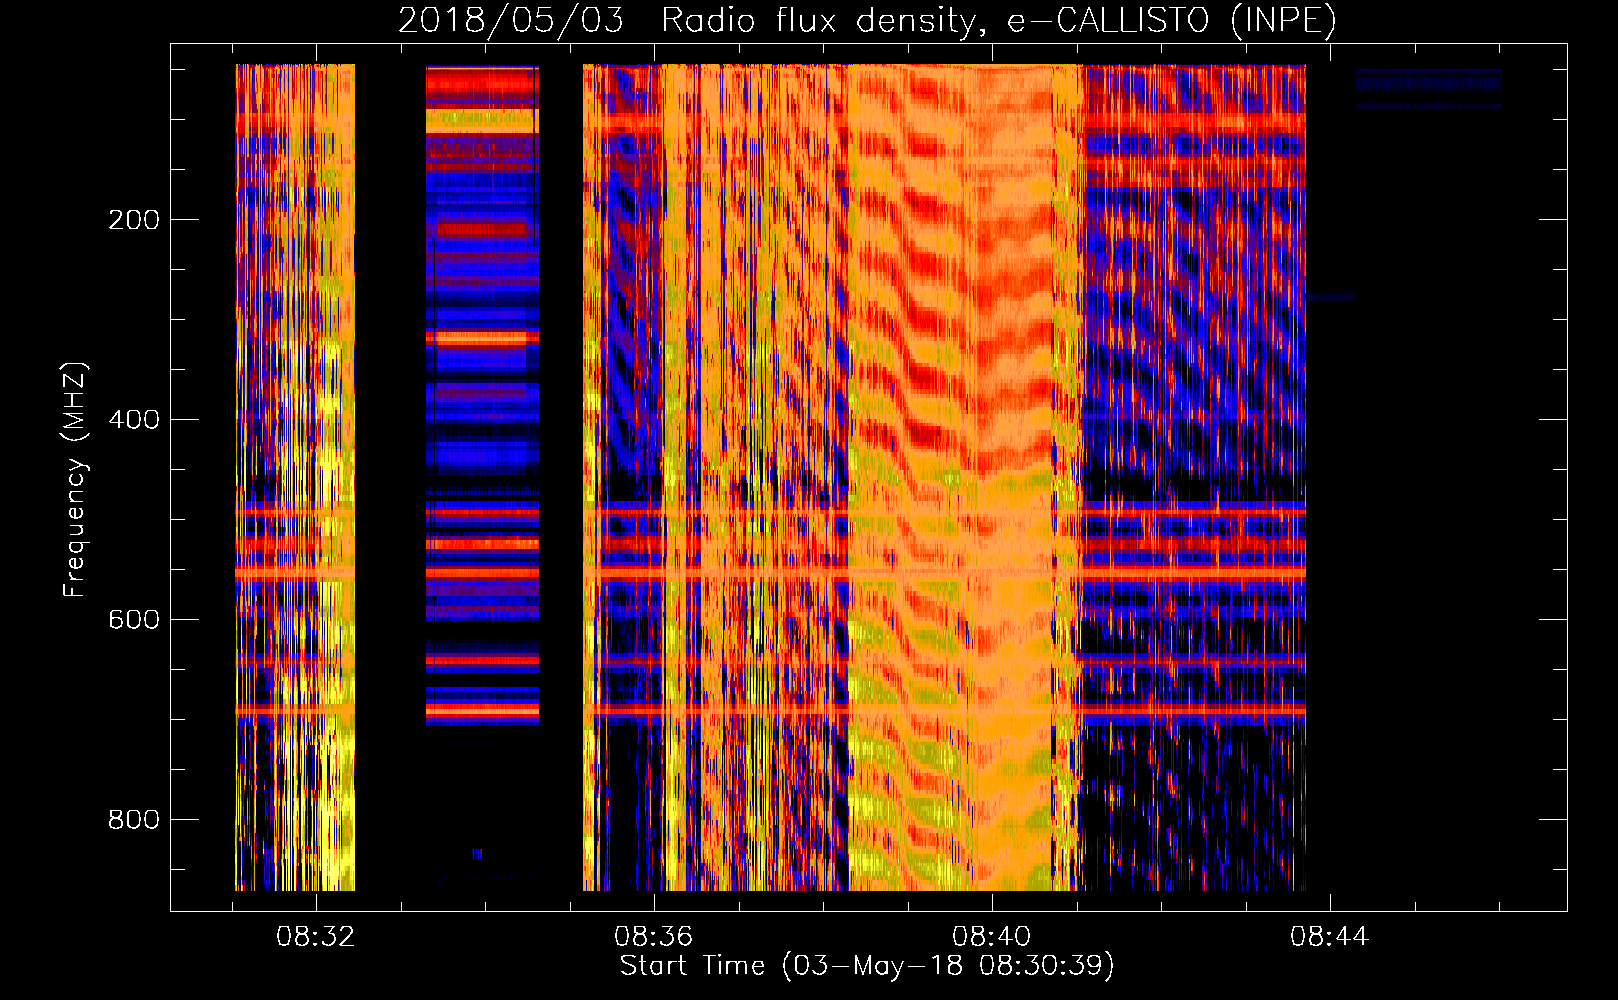
Task: Click the '200' frequency tick label
Action: click(x=134, y=220)
